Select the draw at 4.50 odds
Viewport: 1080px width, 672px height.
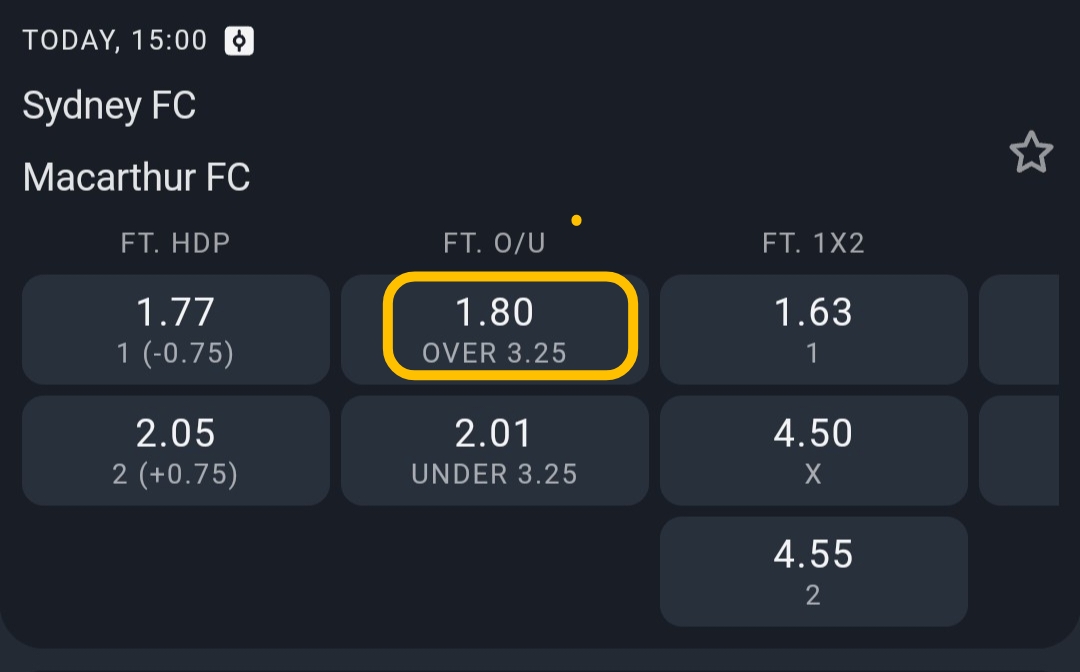click(814, 450)
